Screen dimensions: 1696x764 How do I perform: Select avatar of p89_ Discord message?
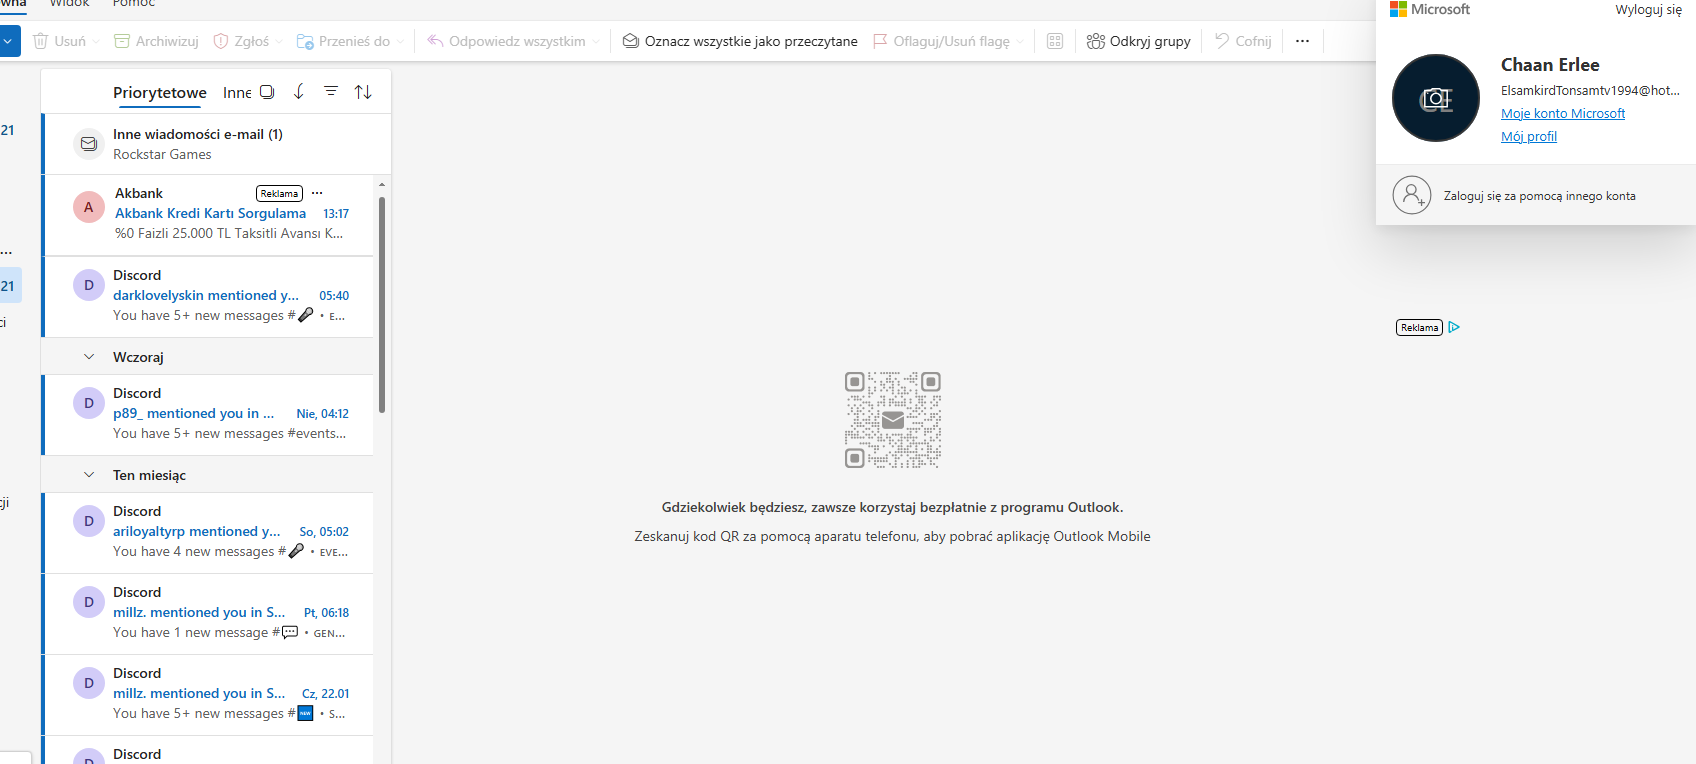pyautogui.click(x=89, y=403)
